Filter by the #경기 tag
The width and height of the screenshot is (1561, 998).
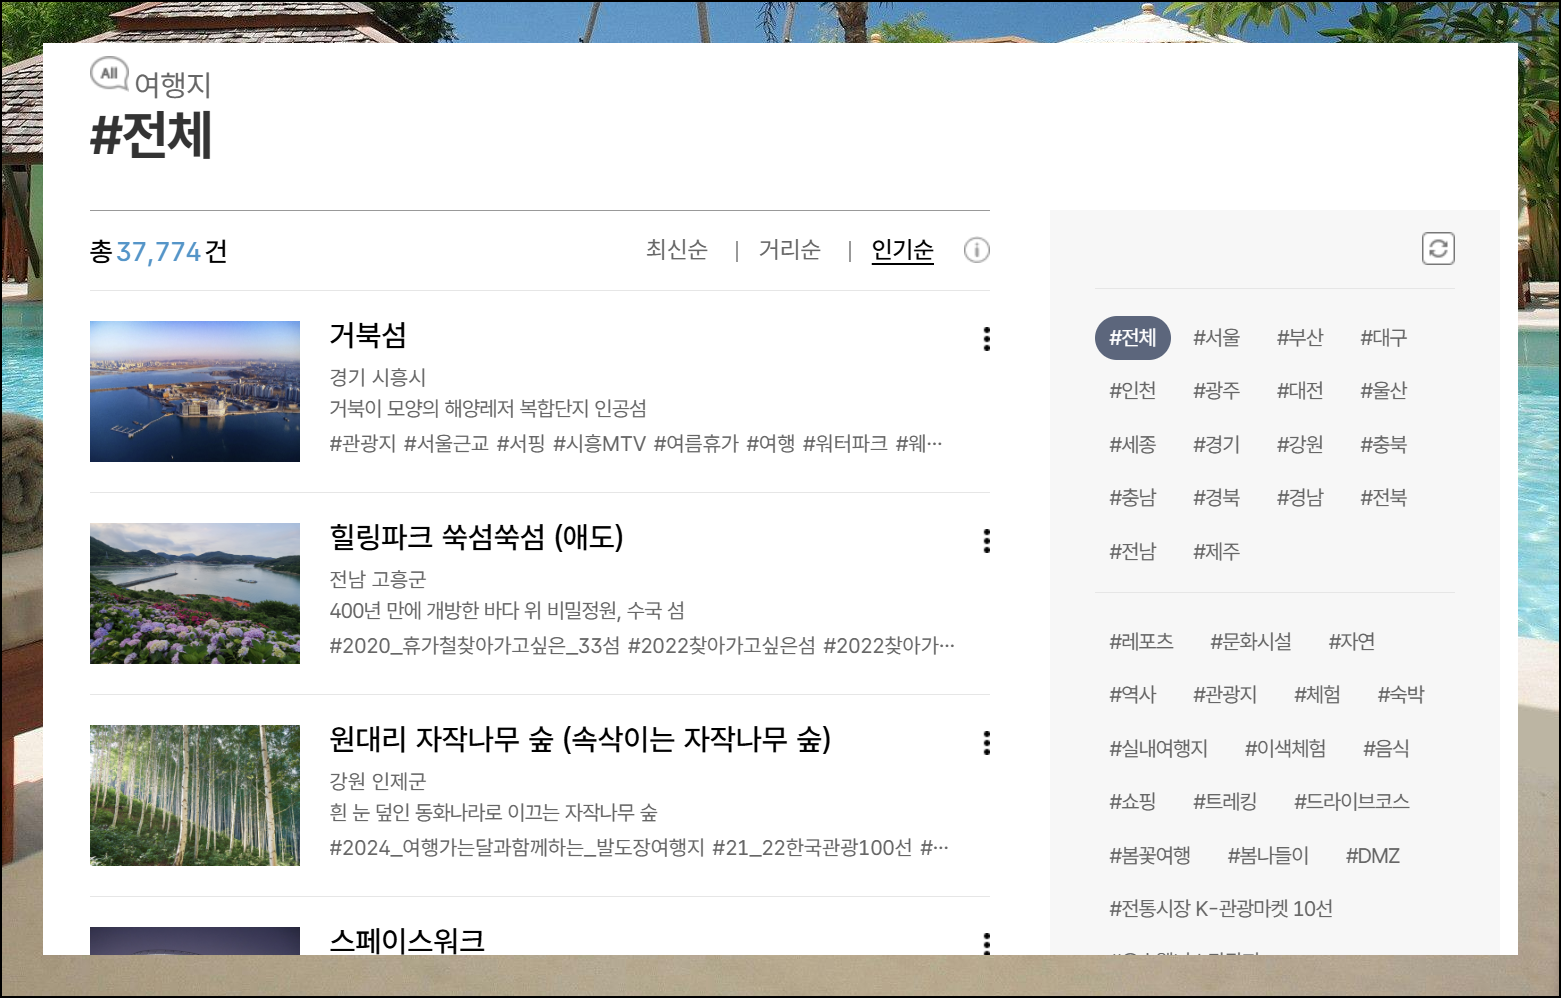tap(1217, 445)
